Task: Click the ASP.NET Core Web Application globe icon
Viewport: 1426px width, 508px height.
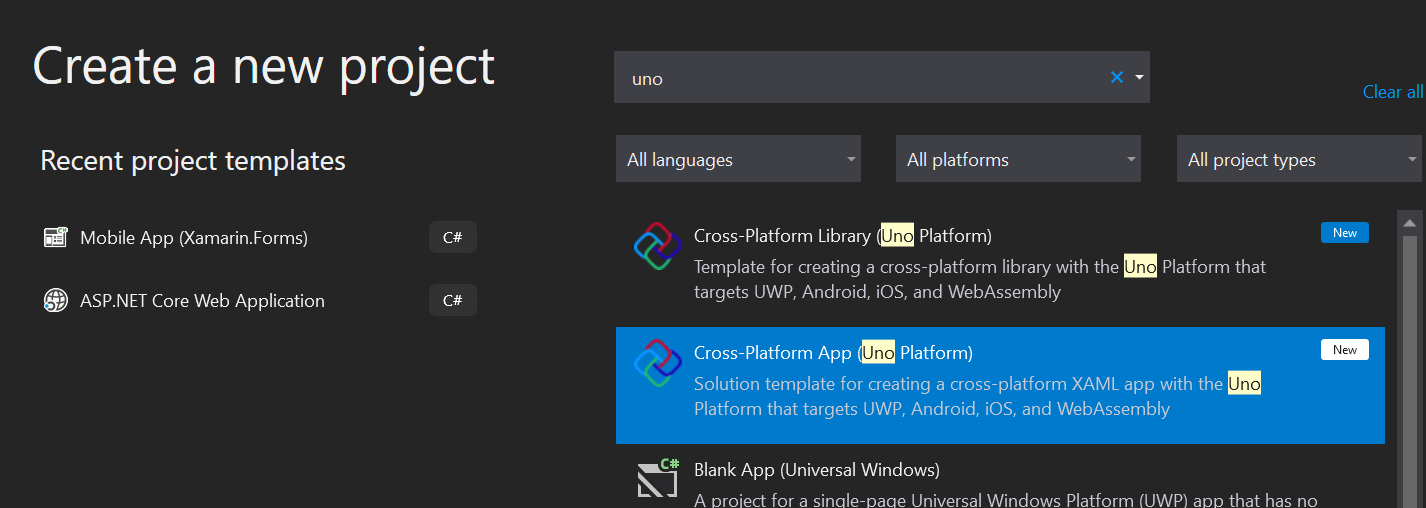Action: 55,300
